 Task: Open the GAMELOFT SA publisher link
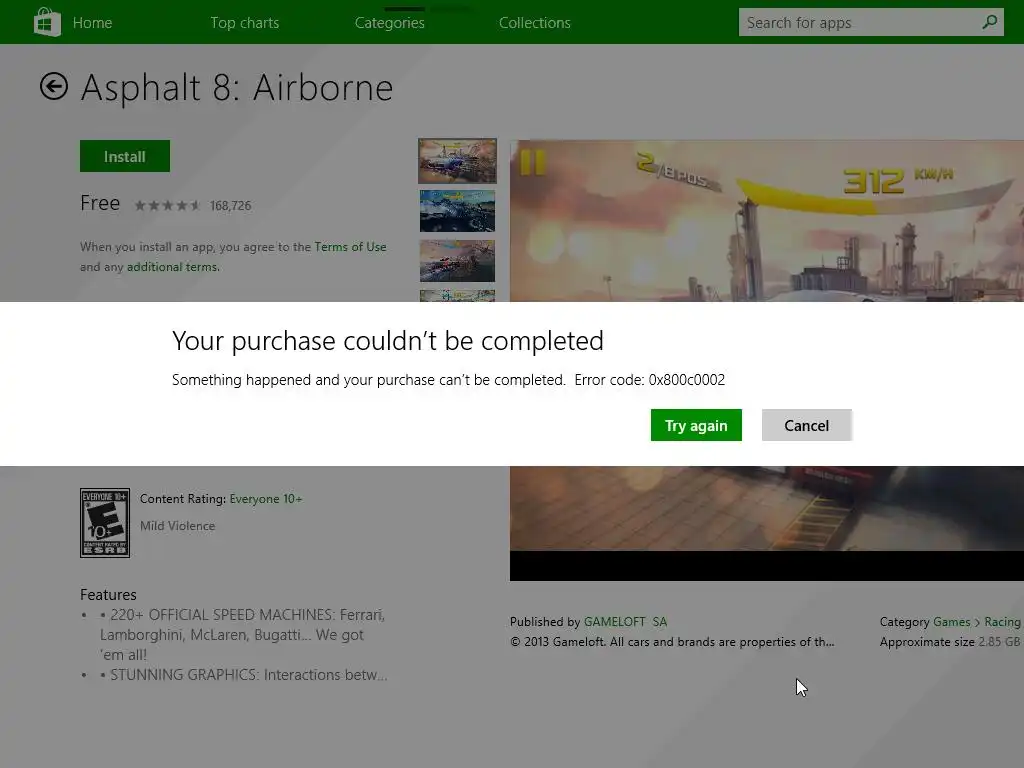click(x=625, y=622)
